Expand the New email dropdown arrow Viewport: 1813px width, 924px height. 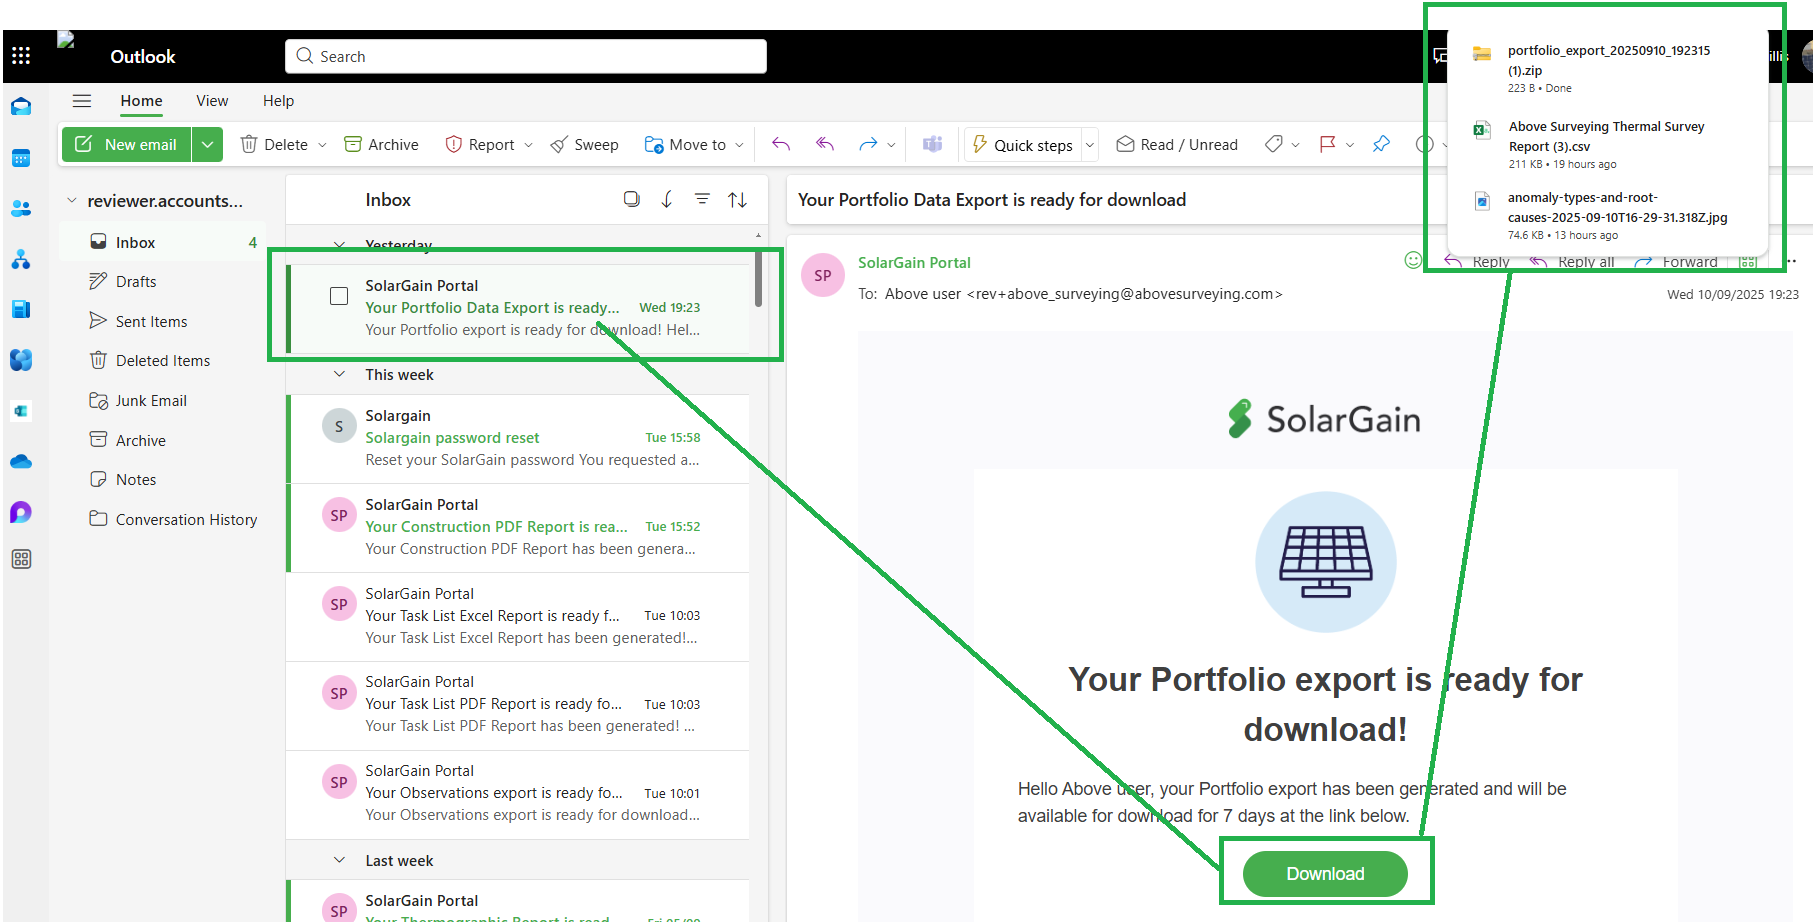click(x=207, y=145)
